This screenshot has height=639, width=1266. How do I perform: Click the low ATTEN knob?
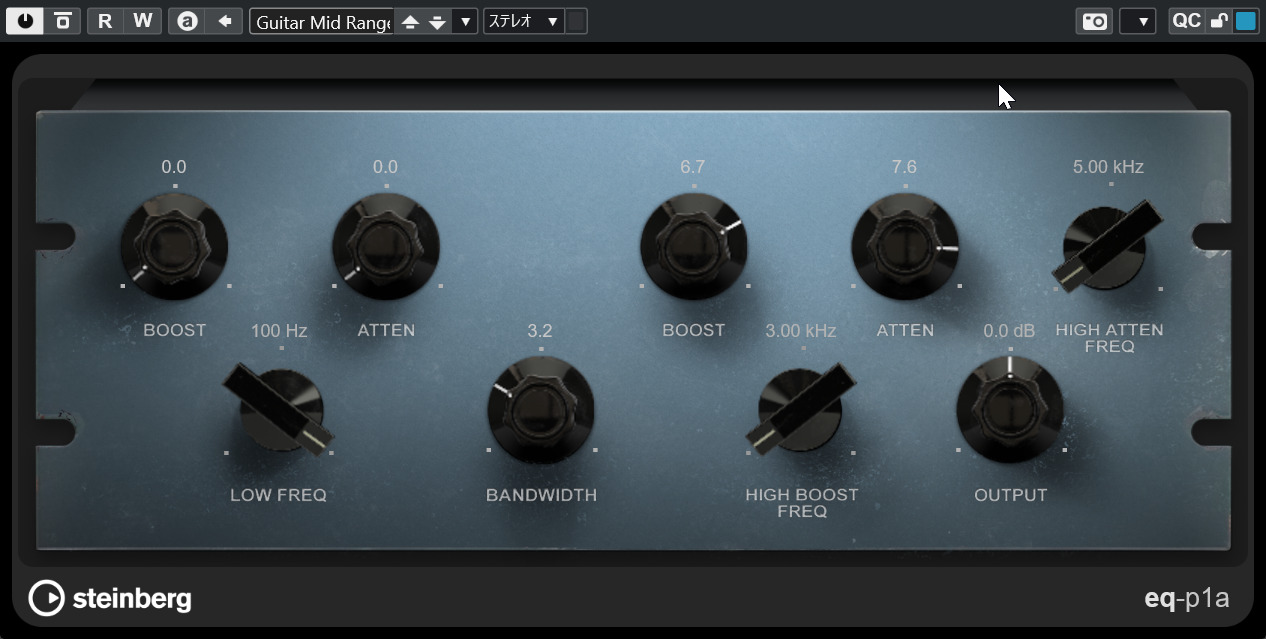click(386, 245)
